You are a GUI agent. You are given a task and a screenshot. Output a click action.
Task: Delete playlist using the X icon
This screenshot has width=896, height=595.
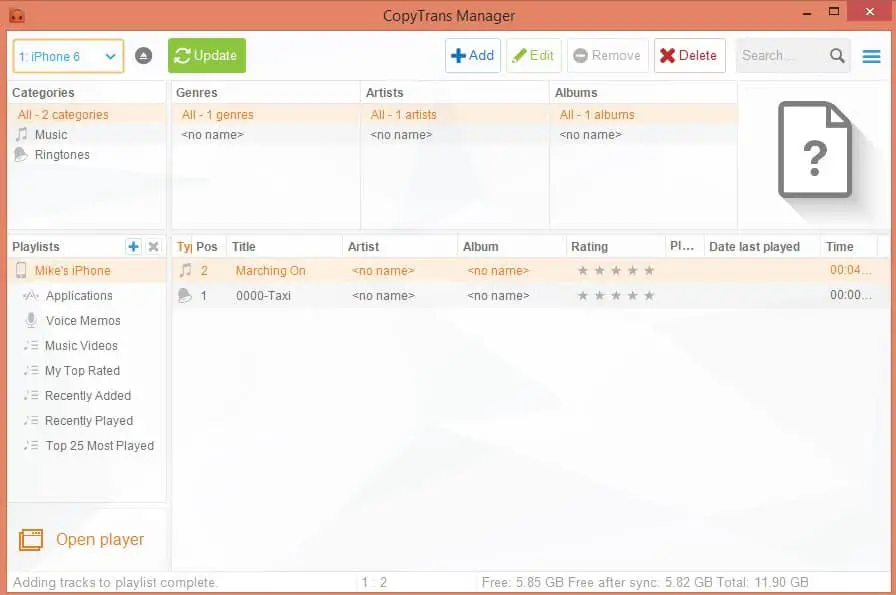pyautogui.click(x=153, y=246)
